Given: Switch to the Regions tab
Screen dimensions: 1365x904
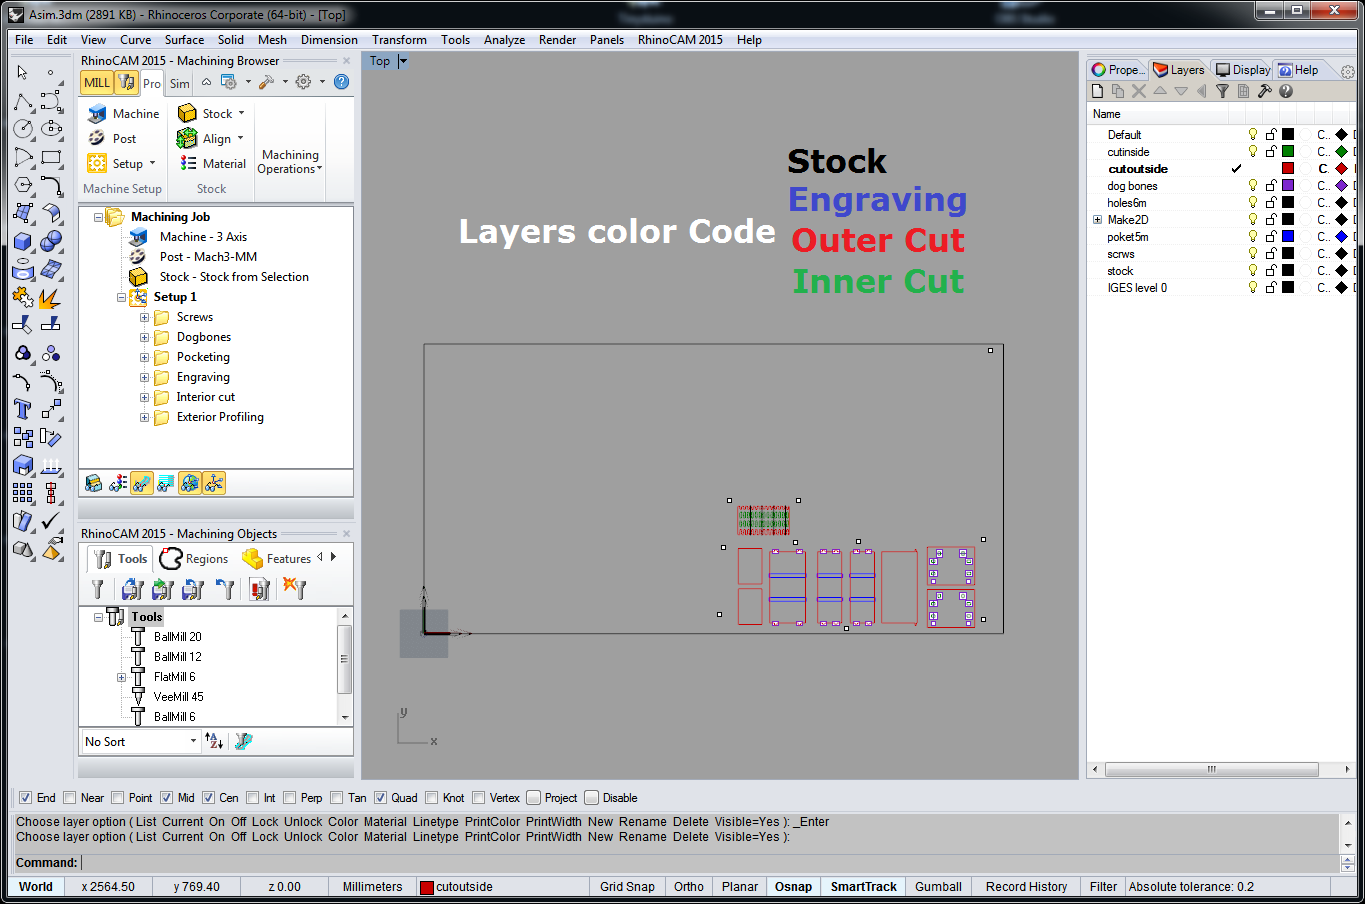Looking at the screenshot, I should (x=195, y=559).
